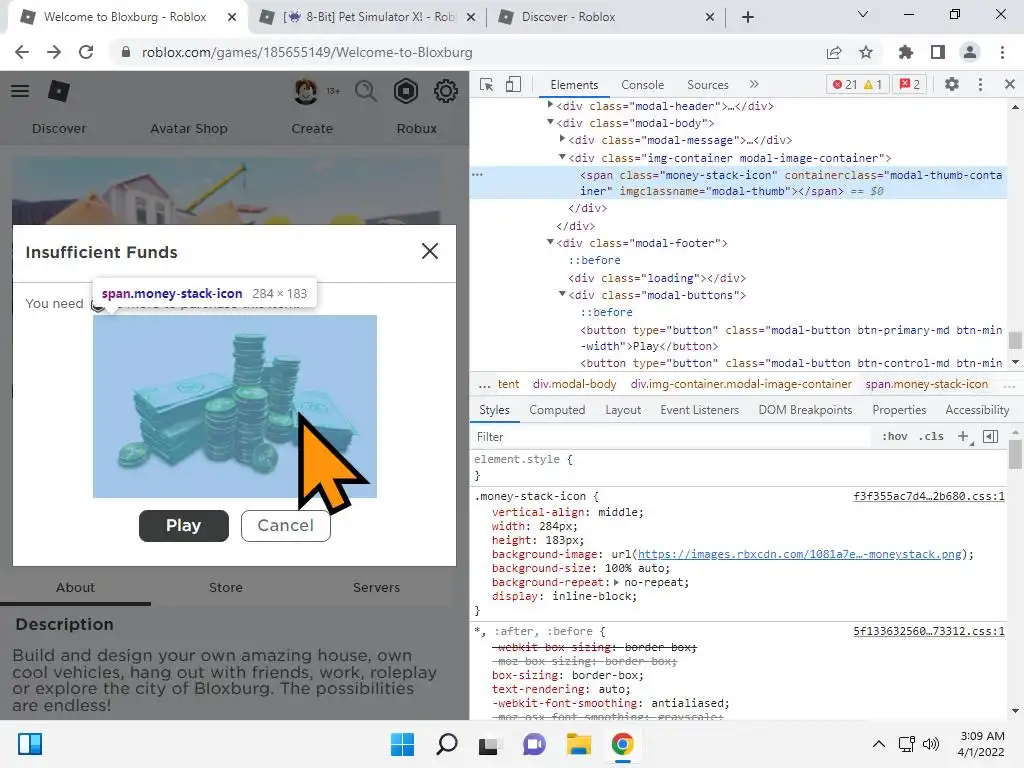Add new style rule plus icon
Screen dimensions: 1024x768
(x=964, y=436)
